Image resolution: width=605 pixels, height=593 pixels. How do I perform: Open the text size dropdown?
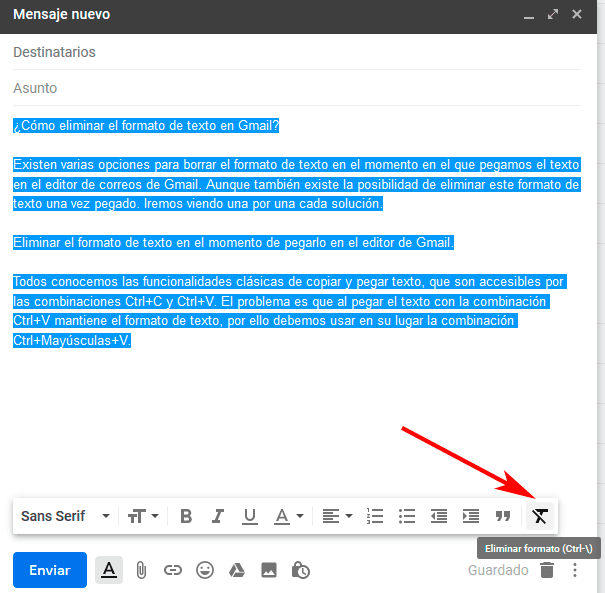coord(143,516)
